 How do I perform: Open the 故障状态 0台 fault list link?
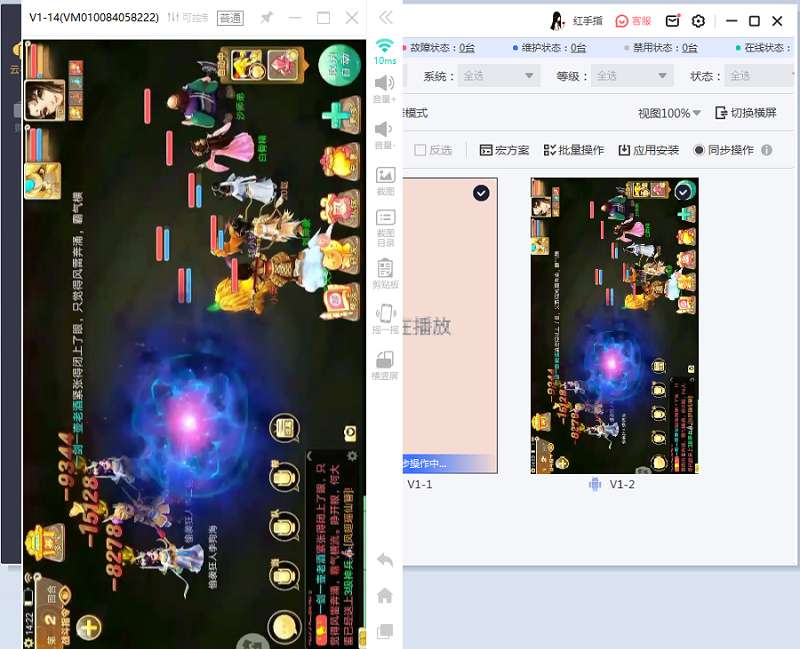coord(466,46)
